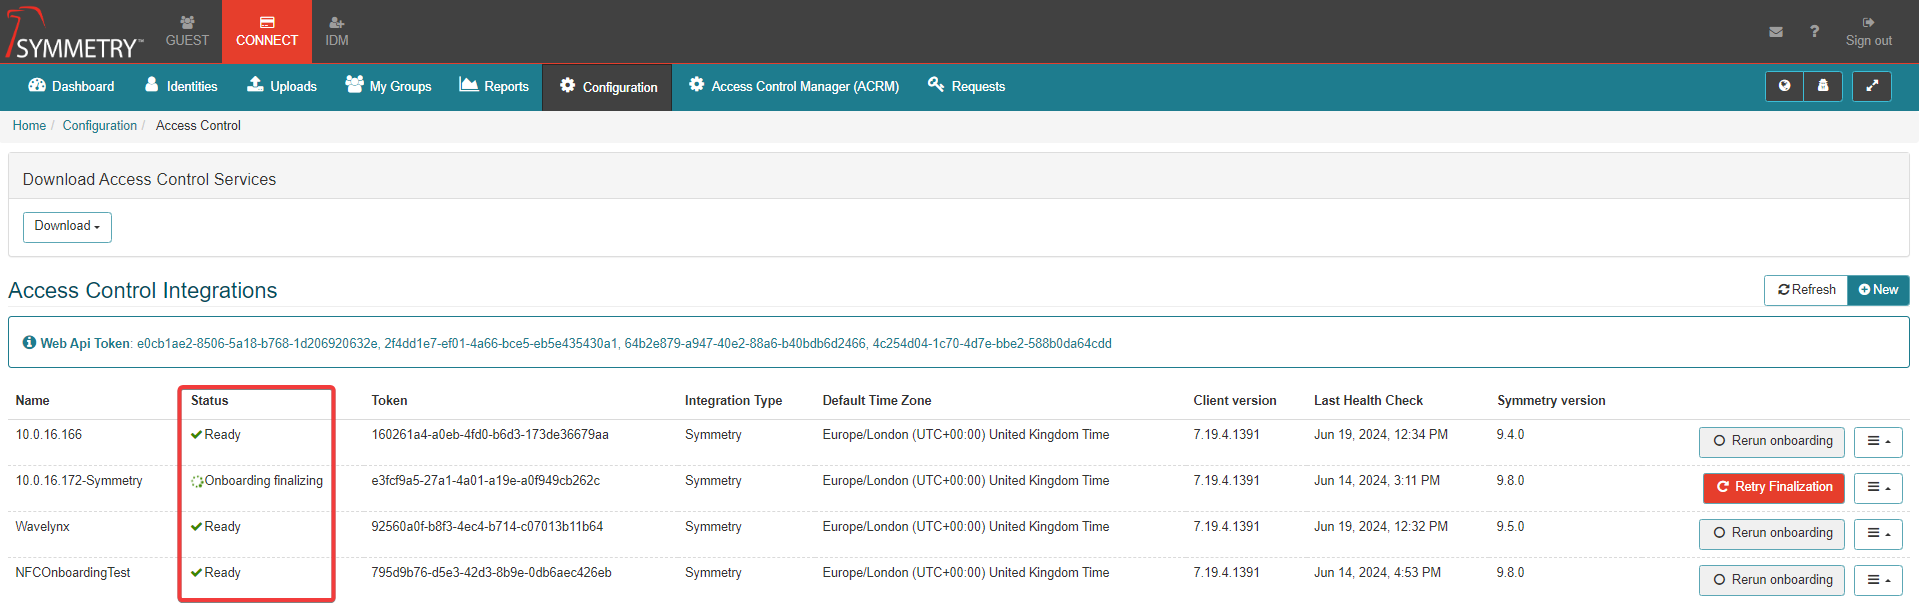Select token 795d9b76-d5e3-42d3-8b9e-0db6aec426eb

point(491,573)
